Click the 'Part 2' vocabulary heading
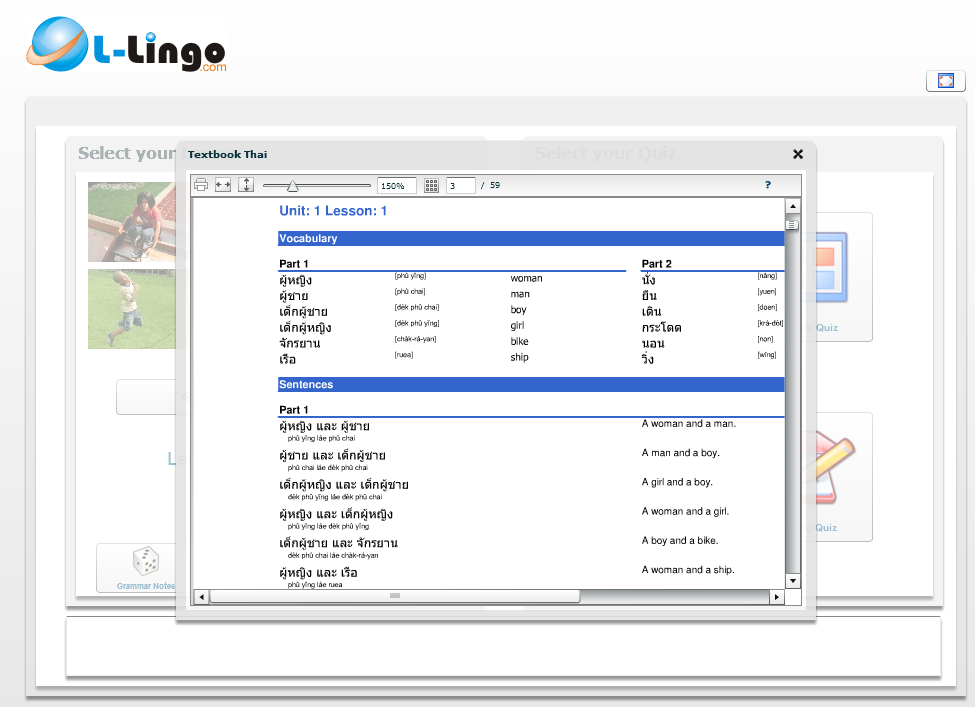The width and height of the screenshot is (975, 707). pos(657,264)
